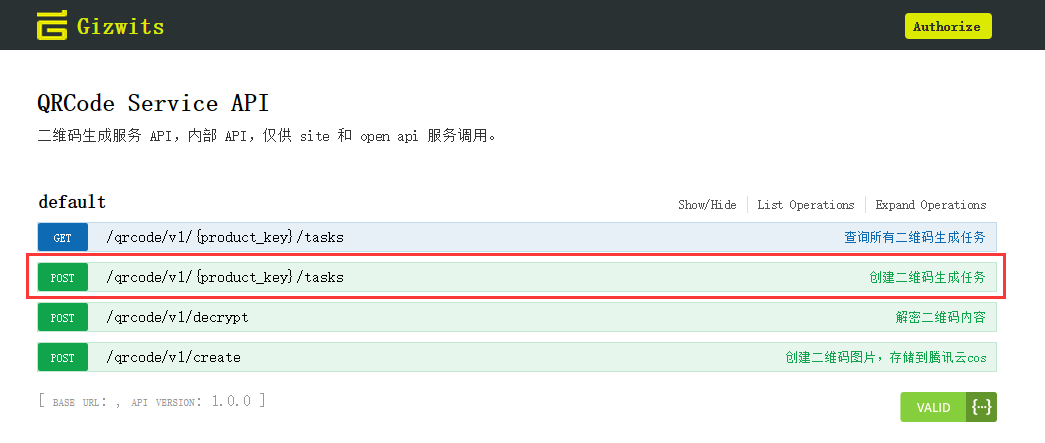Open the /qrcode/v1/decrypt operation
The image size is (1045, 443).
click(x=177, y=317)
